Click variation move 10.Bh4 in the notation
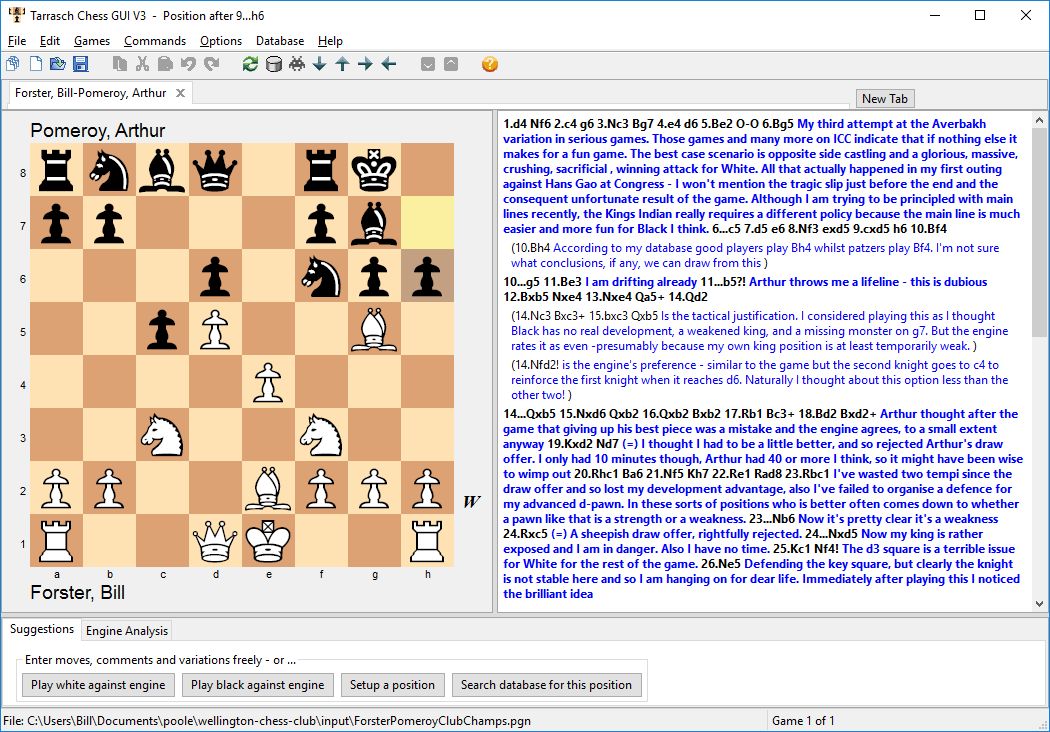1050x732 pixels. click(531, 248)
